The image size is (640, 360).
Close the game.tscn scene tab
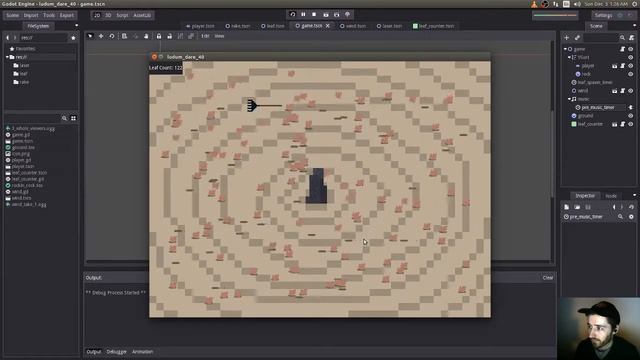coord(328,26)
